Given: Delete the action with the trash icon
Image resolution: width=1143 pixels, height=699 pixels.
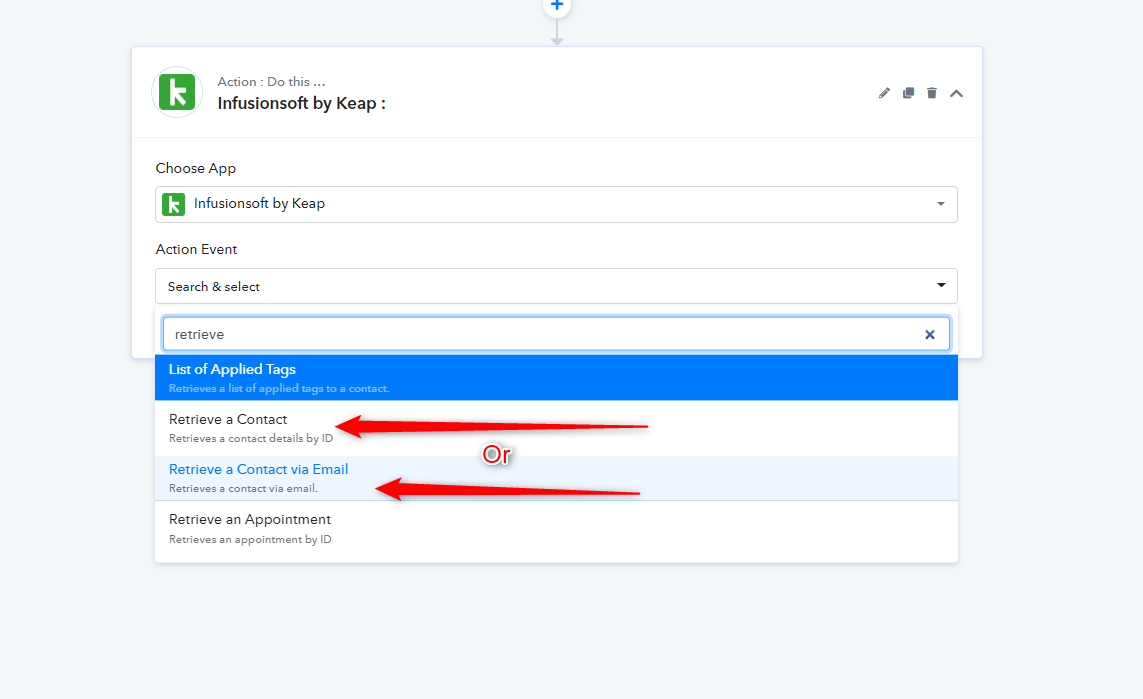Looking at the screenshot, I should coord(932,93).
